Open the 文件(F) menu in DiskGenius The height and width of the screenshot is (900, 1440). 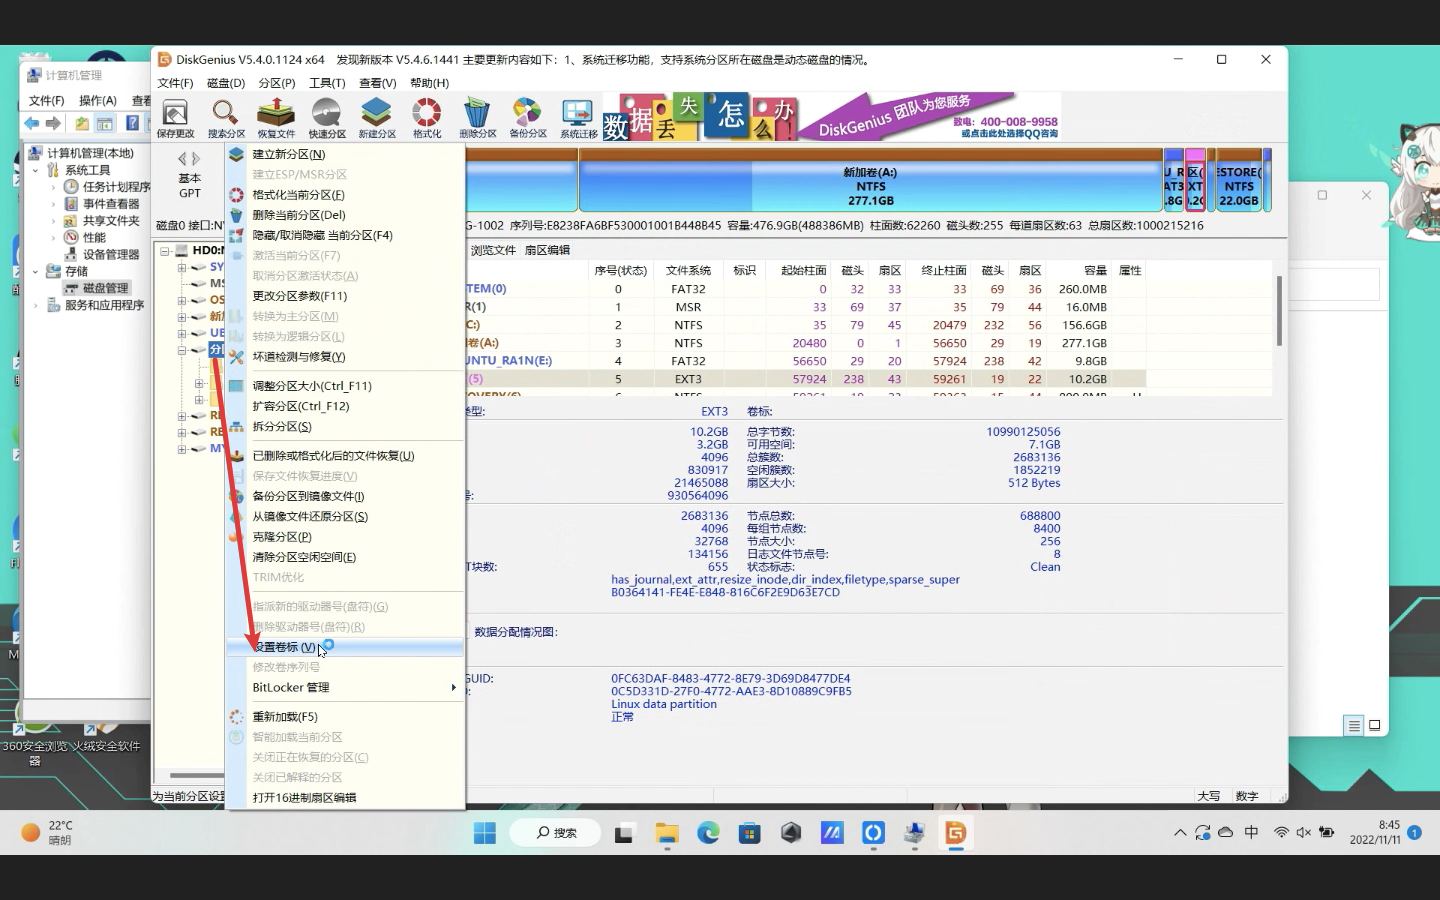pos(175,83)
